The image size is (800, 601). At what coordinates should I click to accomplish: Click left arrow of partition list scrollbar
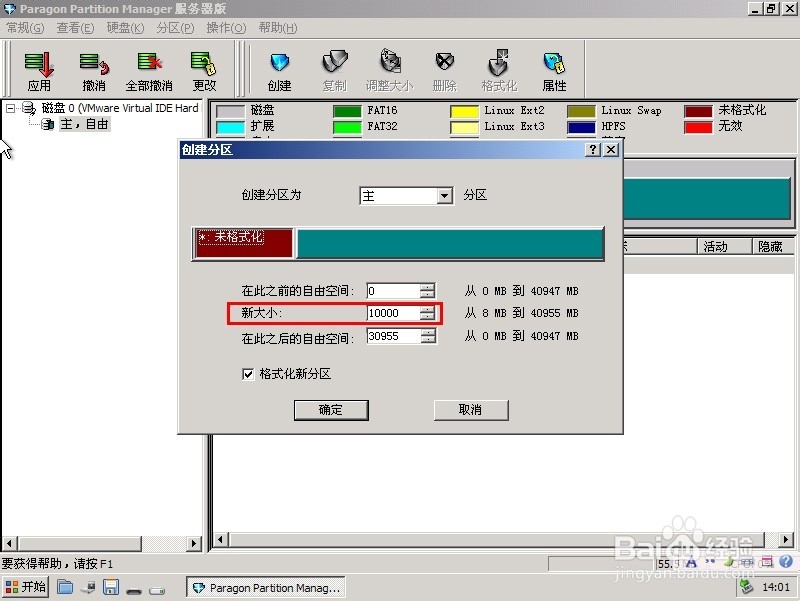(220, 539)
